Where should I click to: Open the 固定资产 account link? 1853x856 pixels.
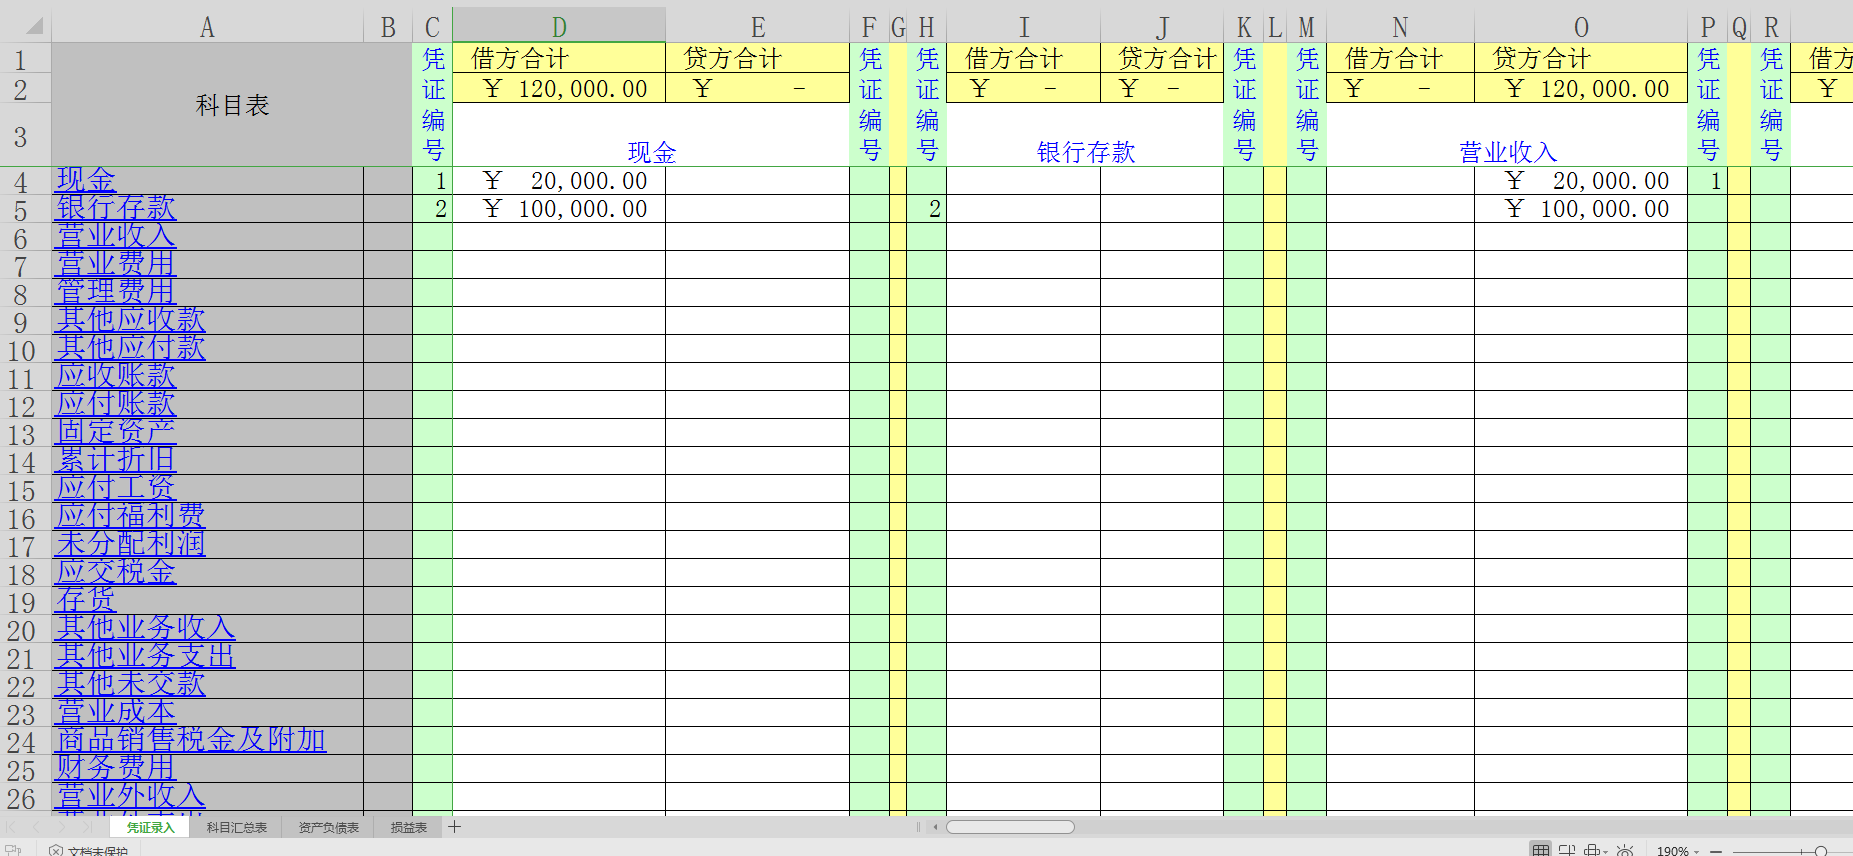click(116, 432)
